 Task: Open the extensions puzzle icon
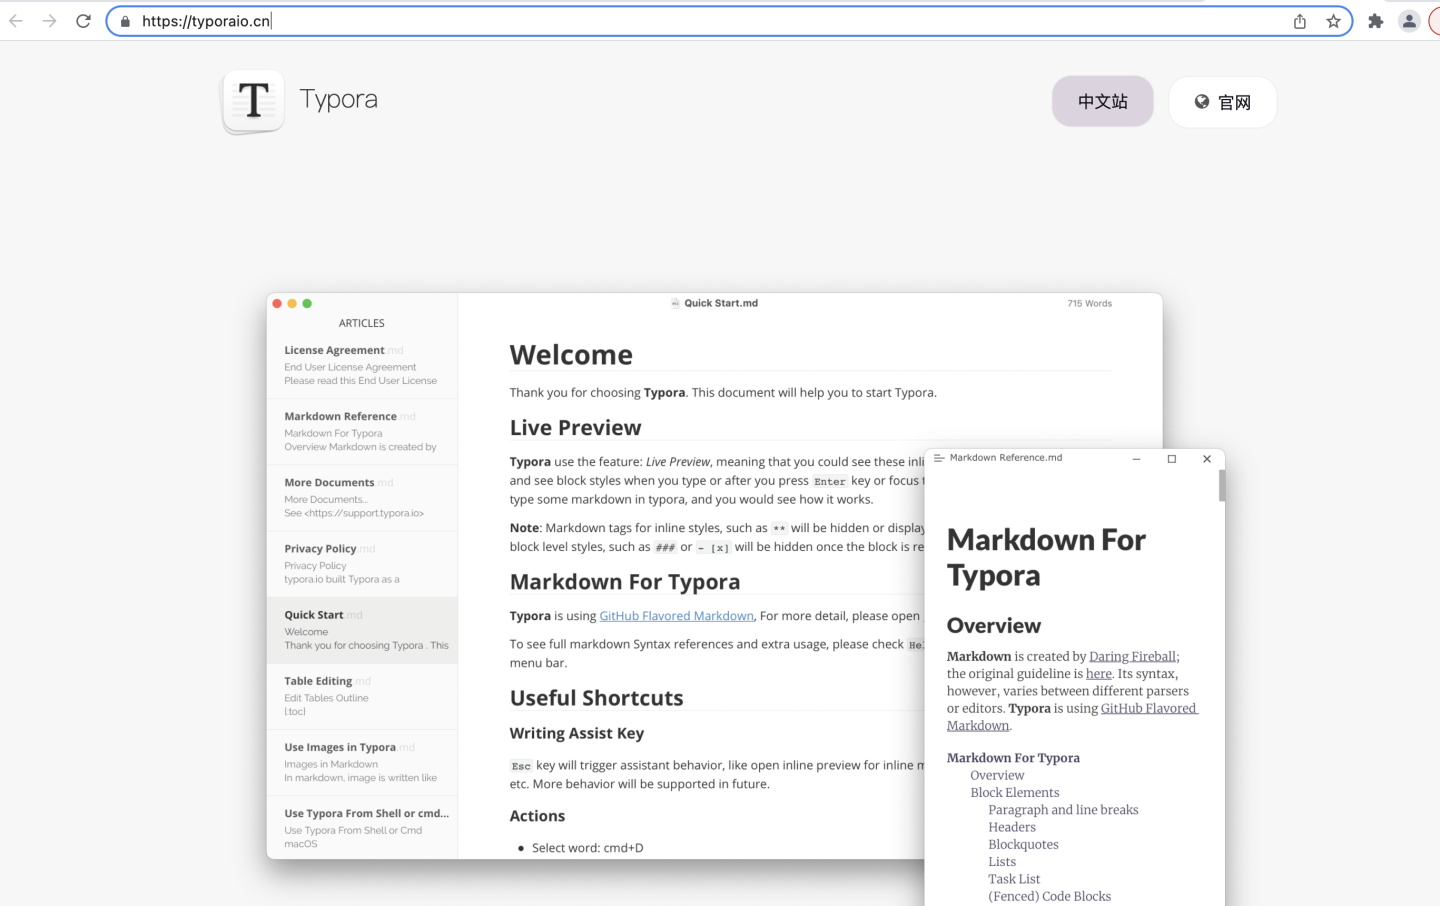[1376, 21]
